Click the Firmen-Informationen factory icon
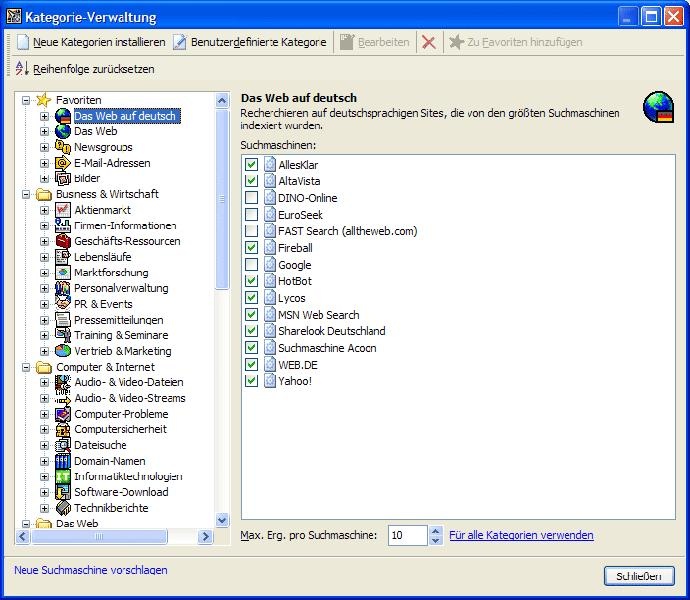The image size is (690, 600). (x=63, y=225)
